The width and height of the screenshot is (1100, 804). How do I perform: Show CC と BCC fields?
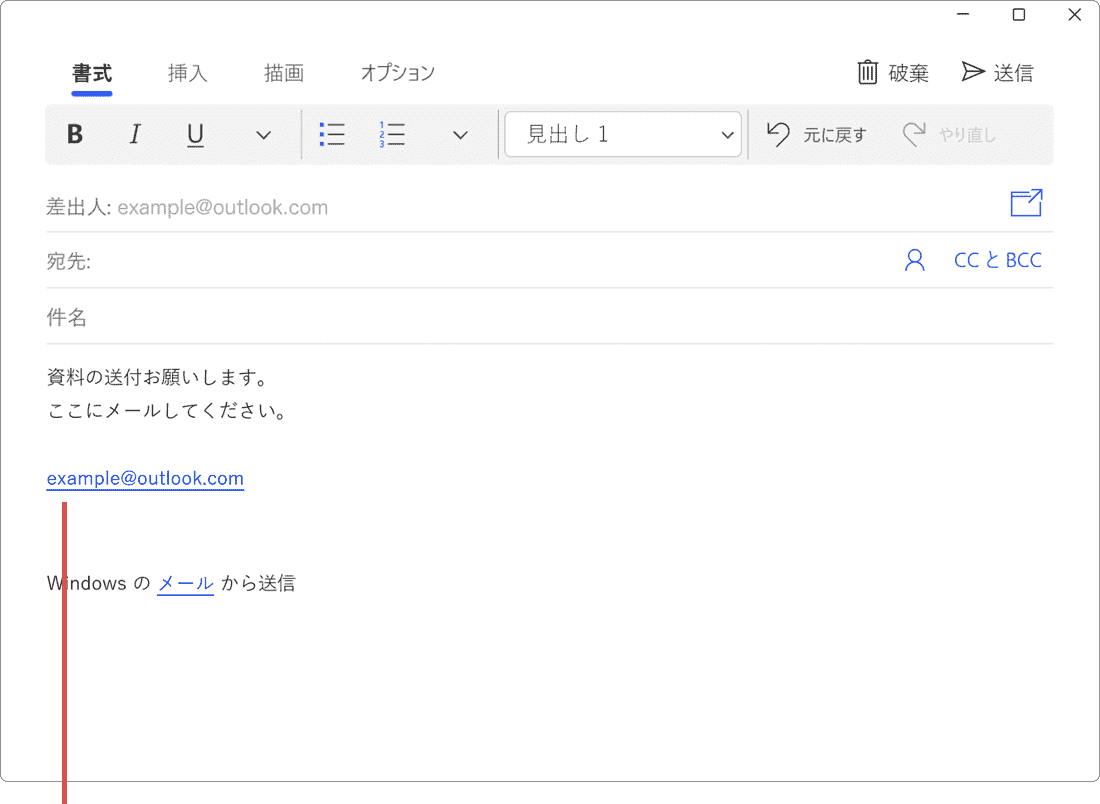point(997,261)
